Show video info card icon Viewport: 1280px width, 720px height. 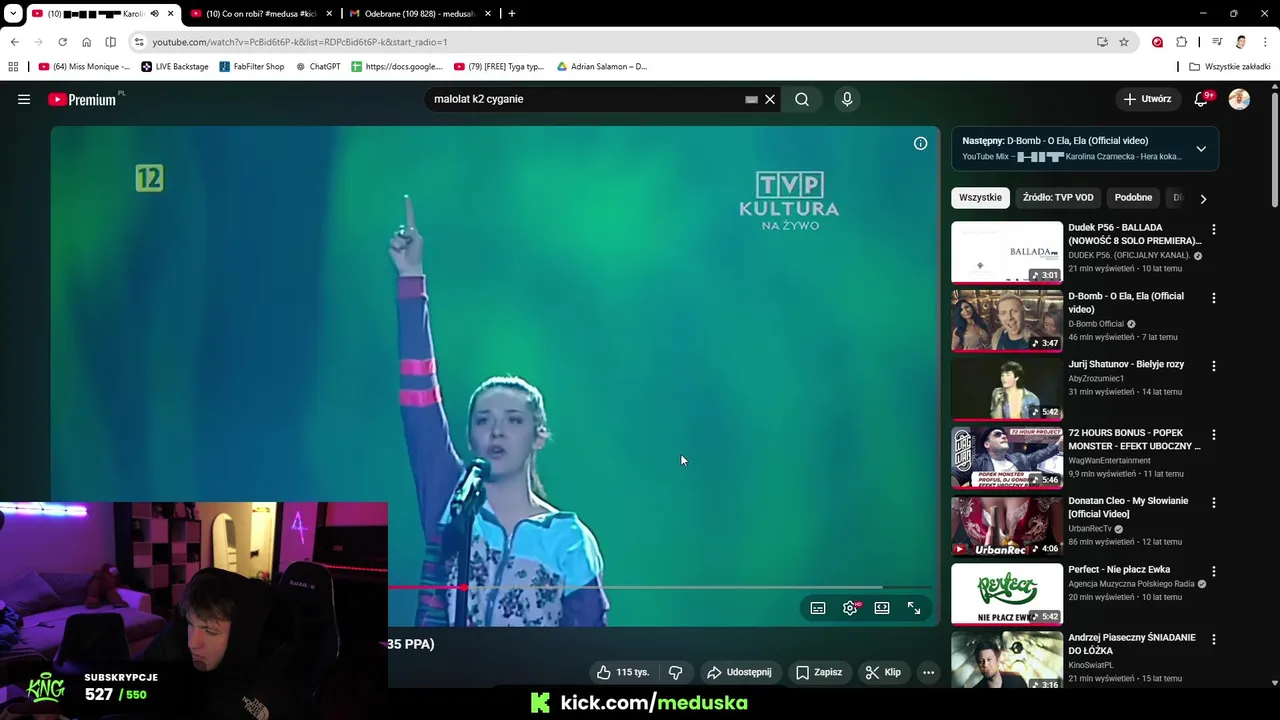tap(920, 143)
